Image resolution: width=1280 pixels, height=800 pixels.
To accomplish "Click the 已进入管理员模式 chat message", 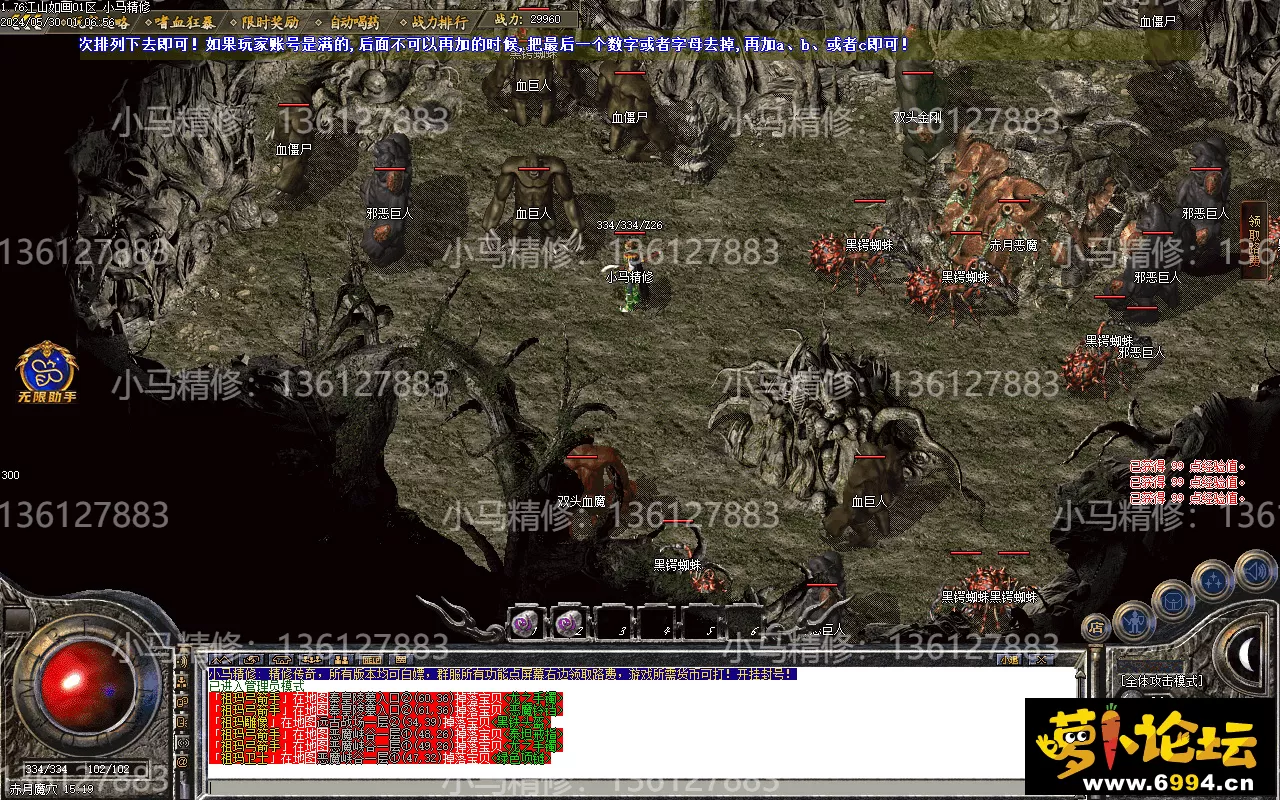I will coord(256,686).
